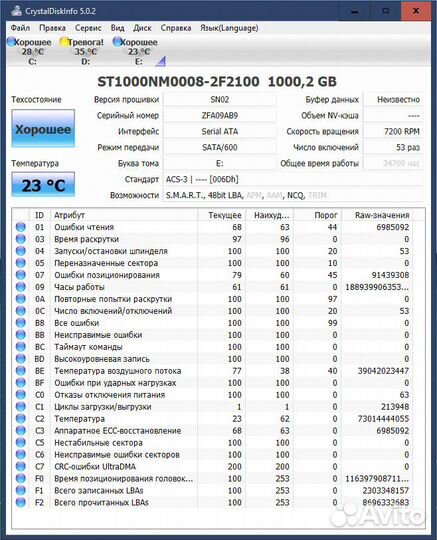Click status orb for C1 Циклы загрузки/выгрузки
The width and height of the screenshot is (437, 540).
coord(21,407)
